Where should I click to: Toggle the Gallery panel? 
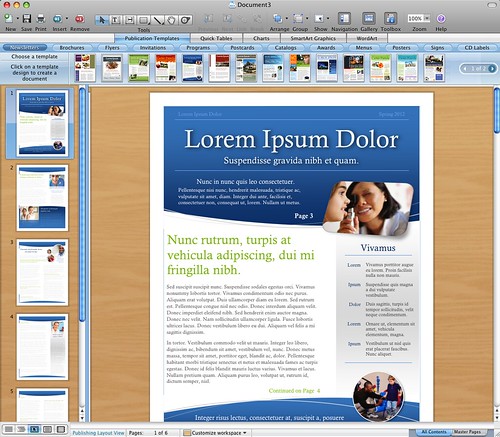coord(369,18)
